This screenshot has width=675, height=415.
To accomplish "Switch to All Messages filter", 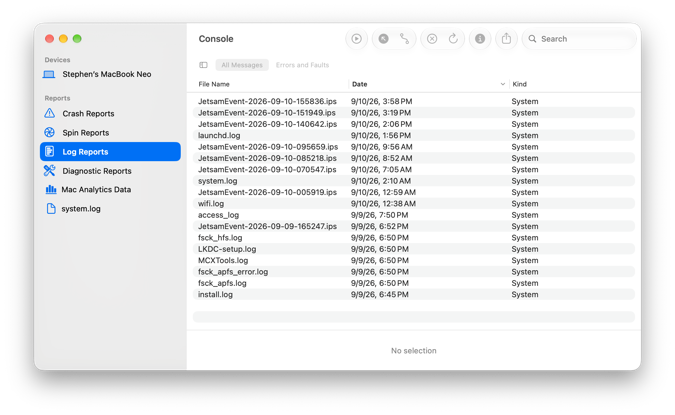I will coord(242,65).
